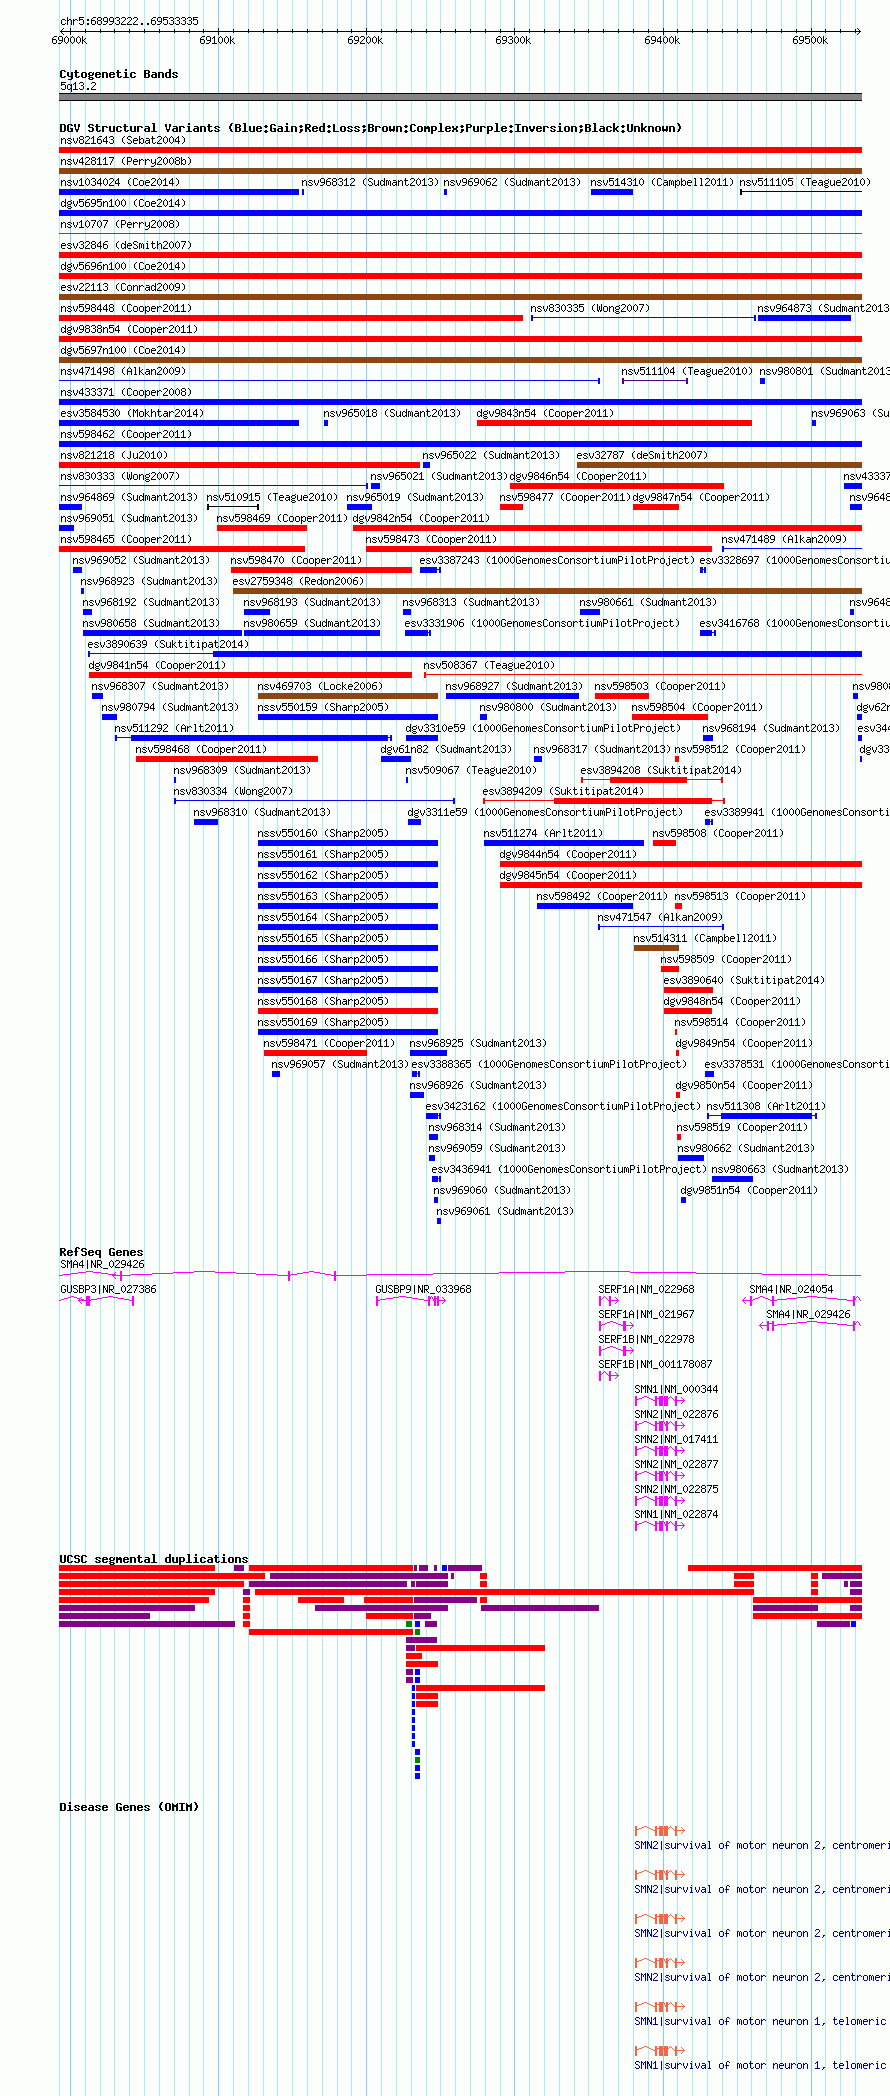Open variant esv32787 (deSmith2007)
This screenshot has width=890, height=2096.
click(x=642, y=455)
